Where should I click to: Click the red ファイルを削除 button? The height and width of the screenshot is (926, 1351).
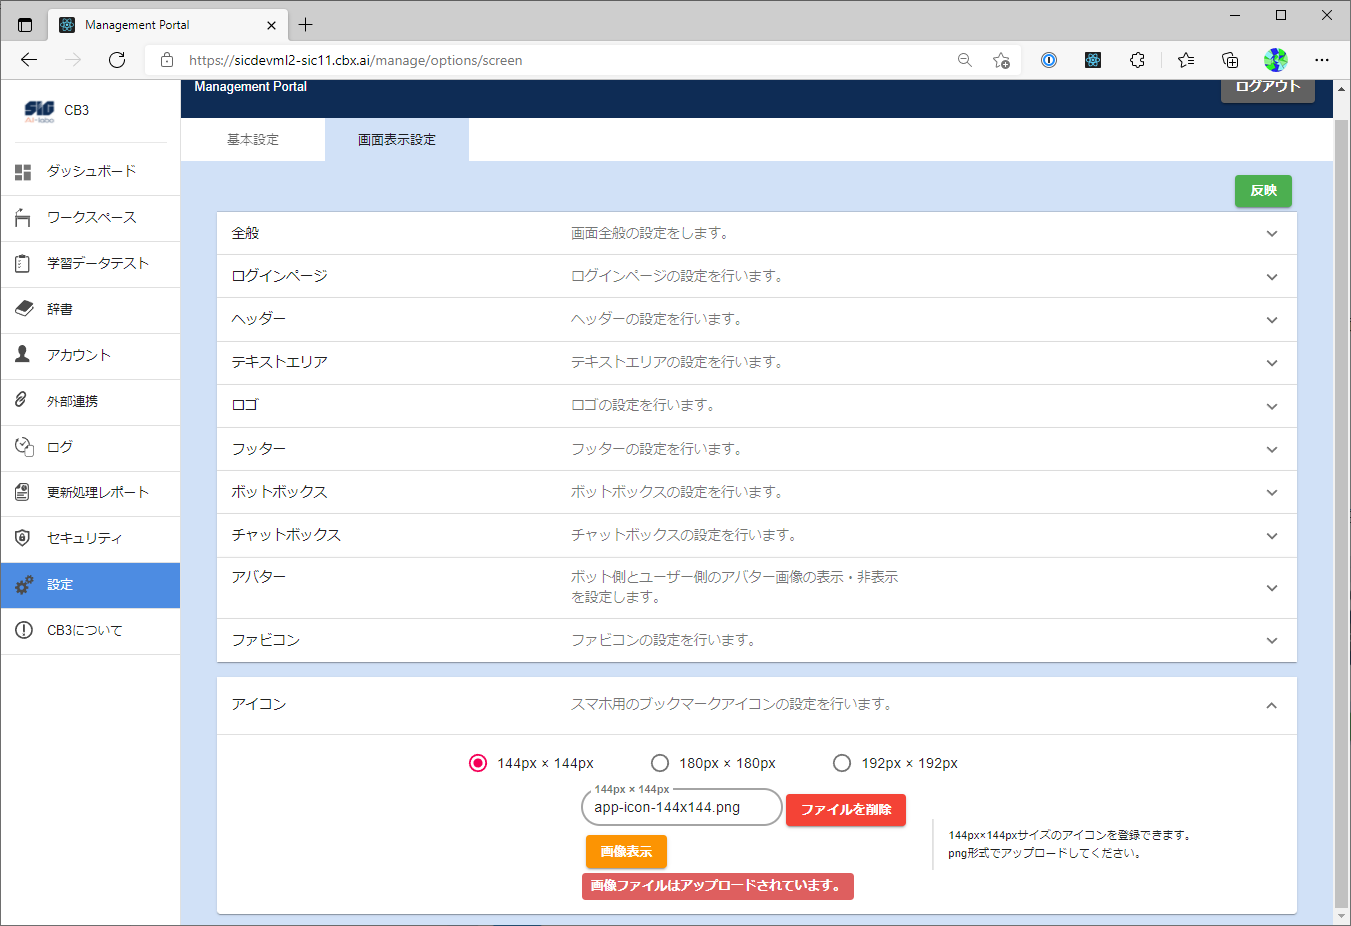[845, 810]
